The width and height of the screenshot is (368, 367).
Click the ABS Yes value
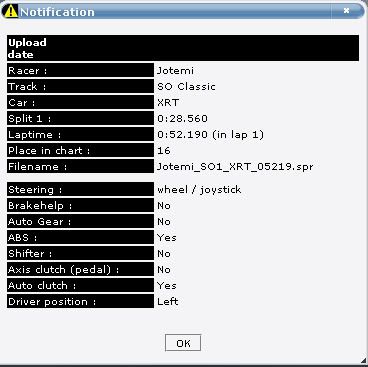(x=167, y=238)
